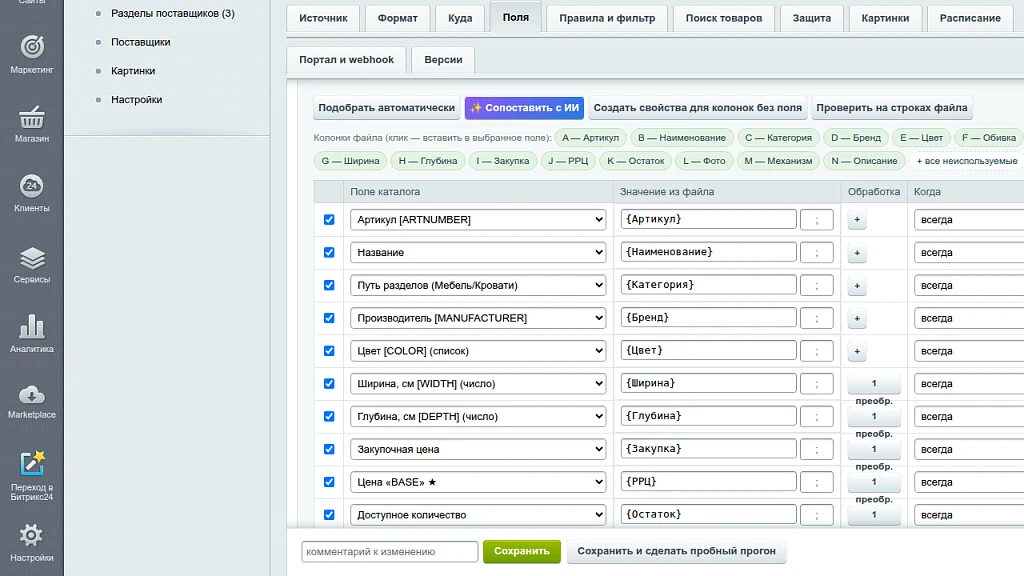Open the Закупочная цена dropdown
The image size is (1024, 576).
point(478,449)
